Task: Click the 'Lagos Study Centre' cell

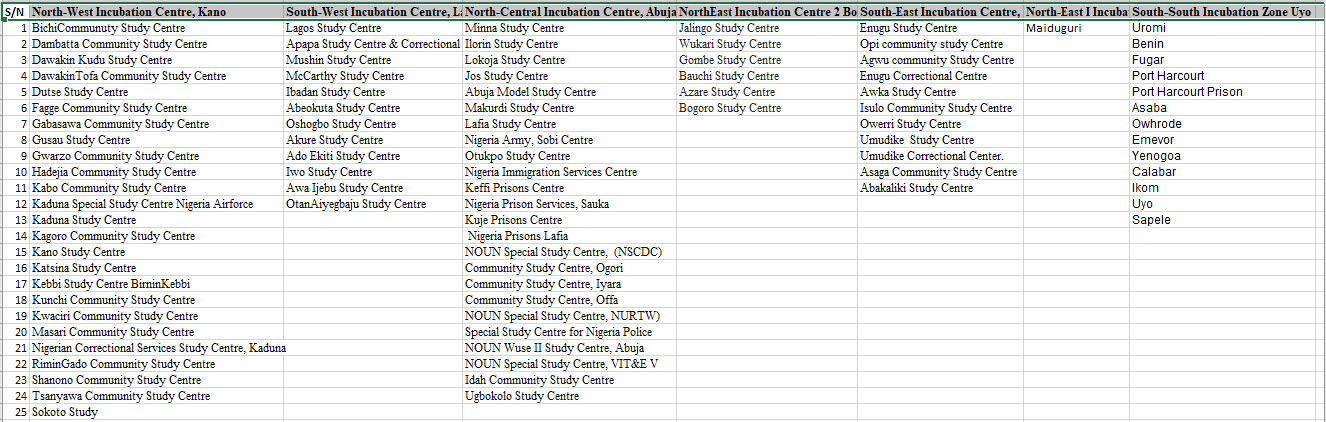Action: (x=373, y=28)
